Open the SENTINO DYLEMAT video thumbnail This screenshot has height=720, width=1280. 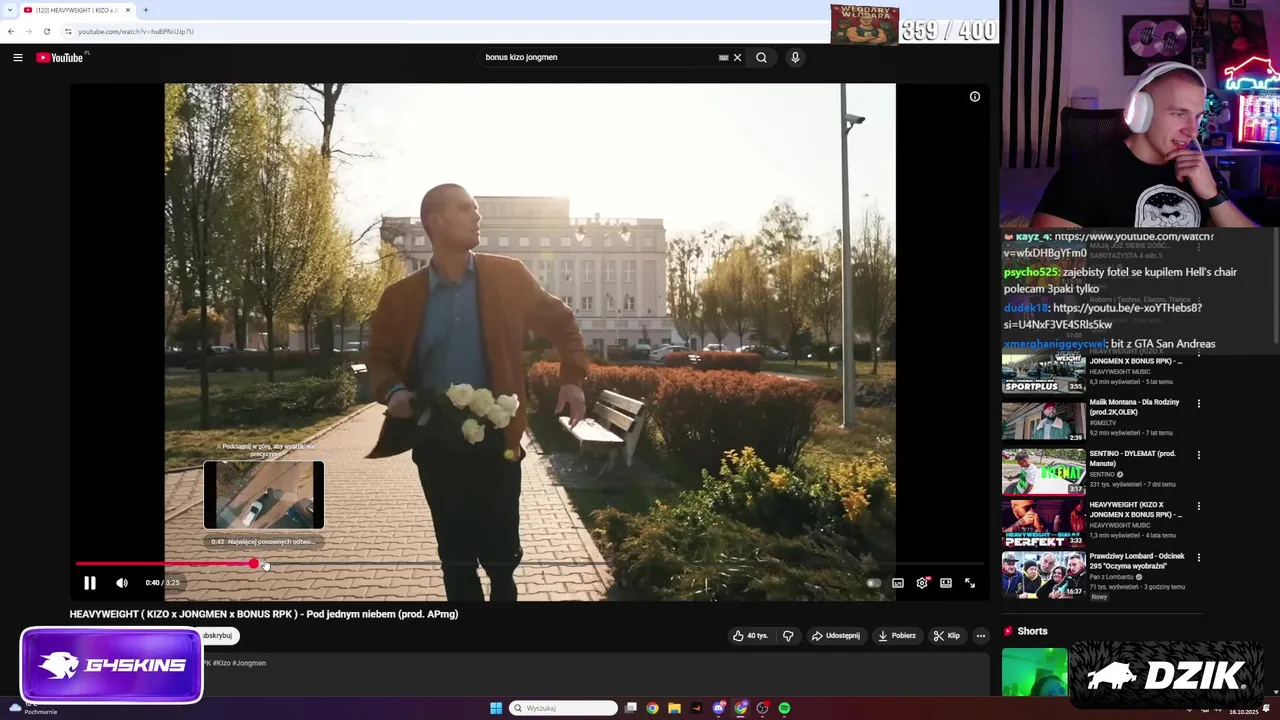pos(1043,471)
